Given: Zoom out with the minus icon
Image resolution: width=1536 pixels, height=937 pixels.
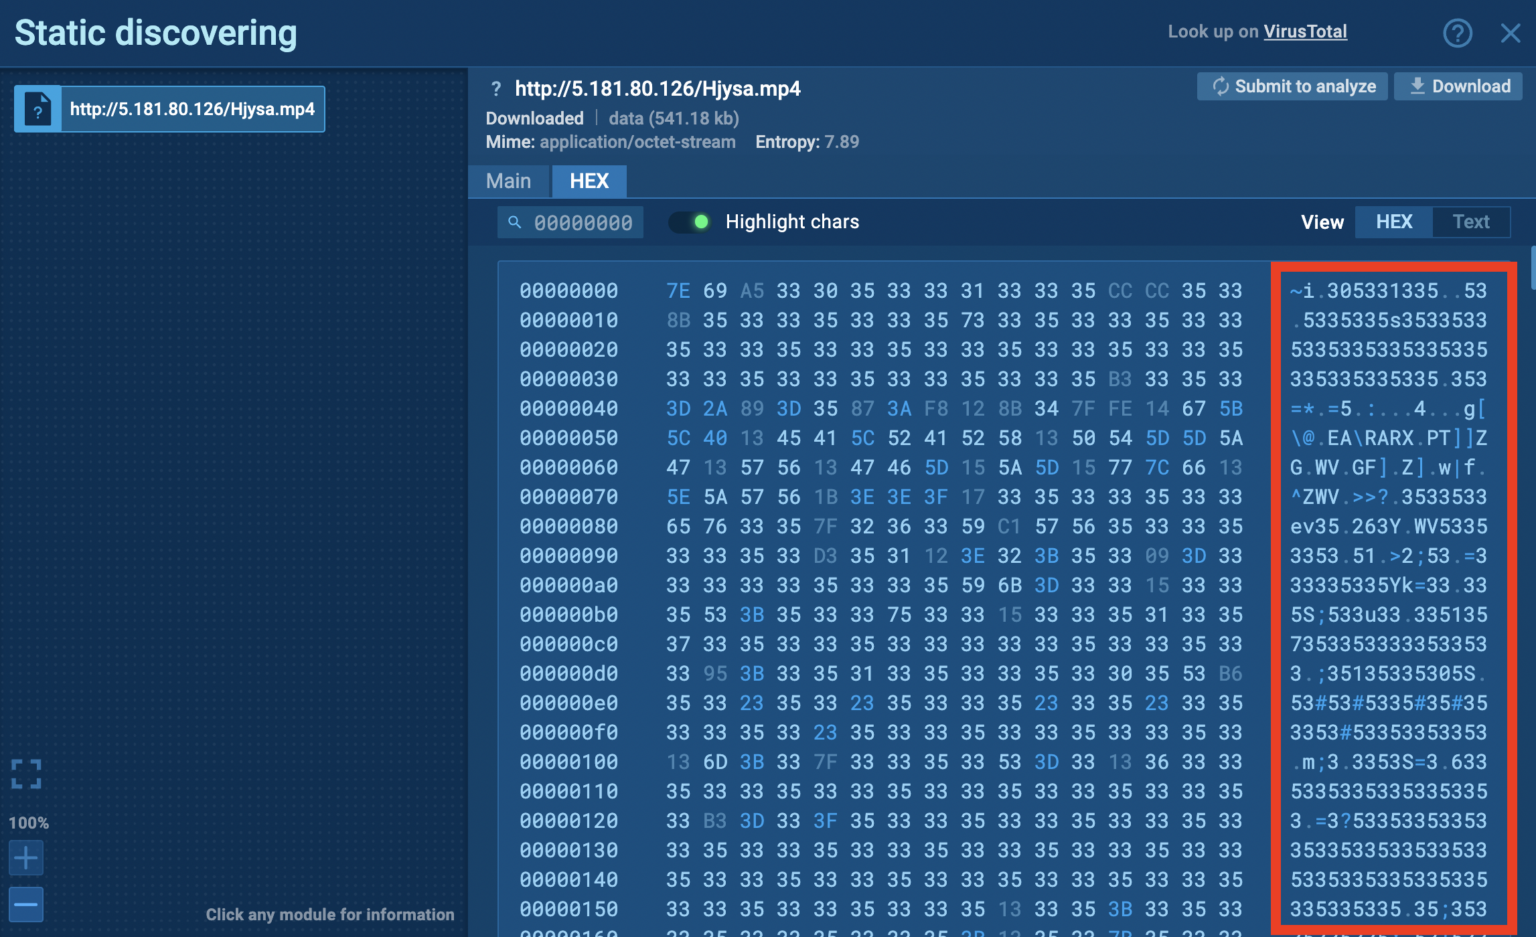Looking at the screenshot, I should coord(26,905).
